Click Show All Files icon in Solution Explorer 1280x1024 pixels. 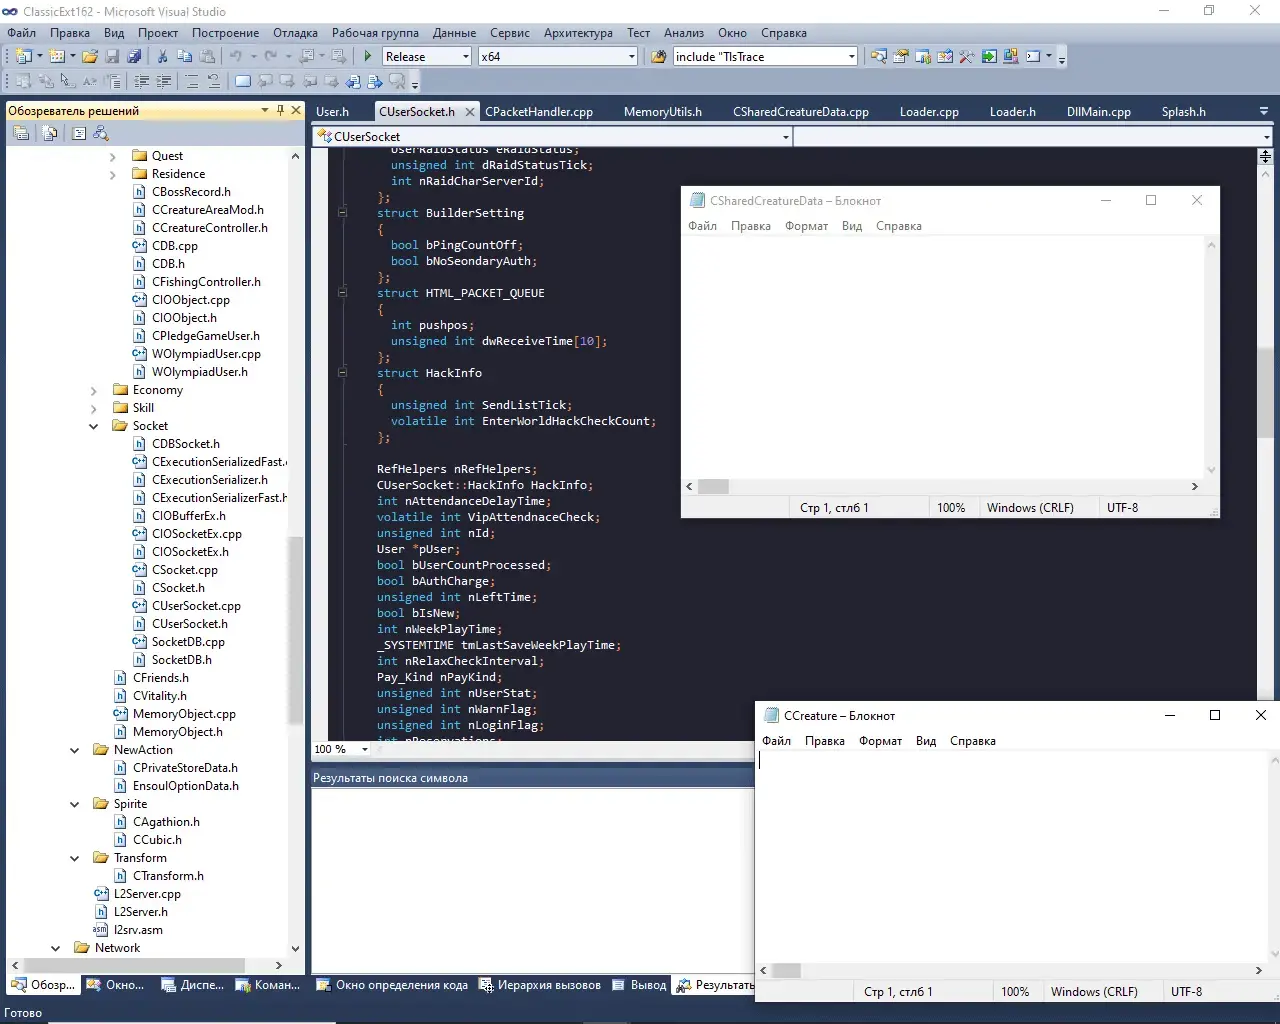(x=50, y=133)
